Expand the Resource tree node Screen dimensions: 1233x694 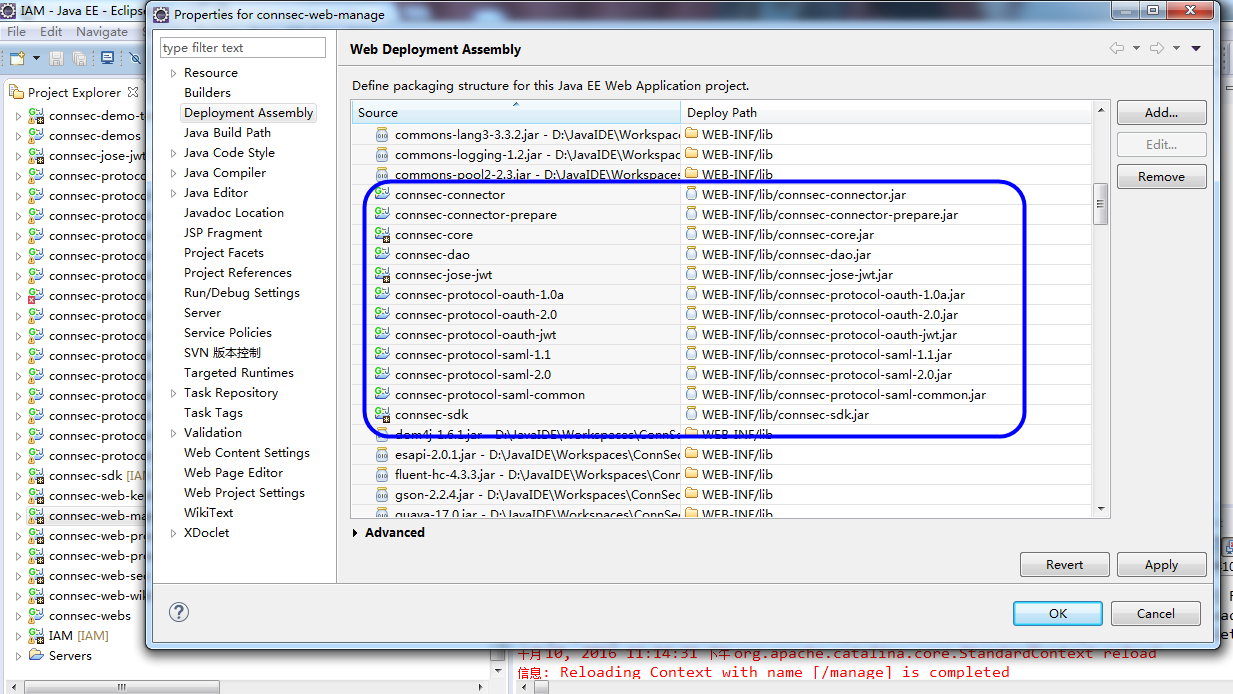point(173,73)
